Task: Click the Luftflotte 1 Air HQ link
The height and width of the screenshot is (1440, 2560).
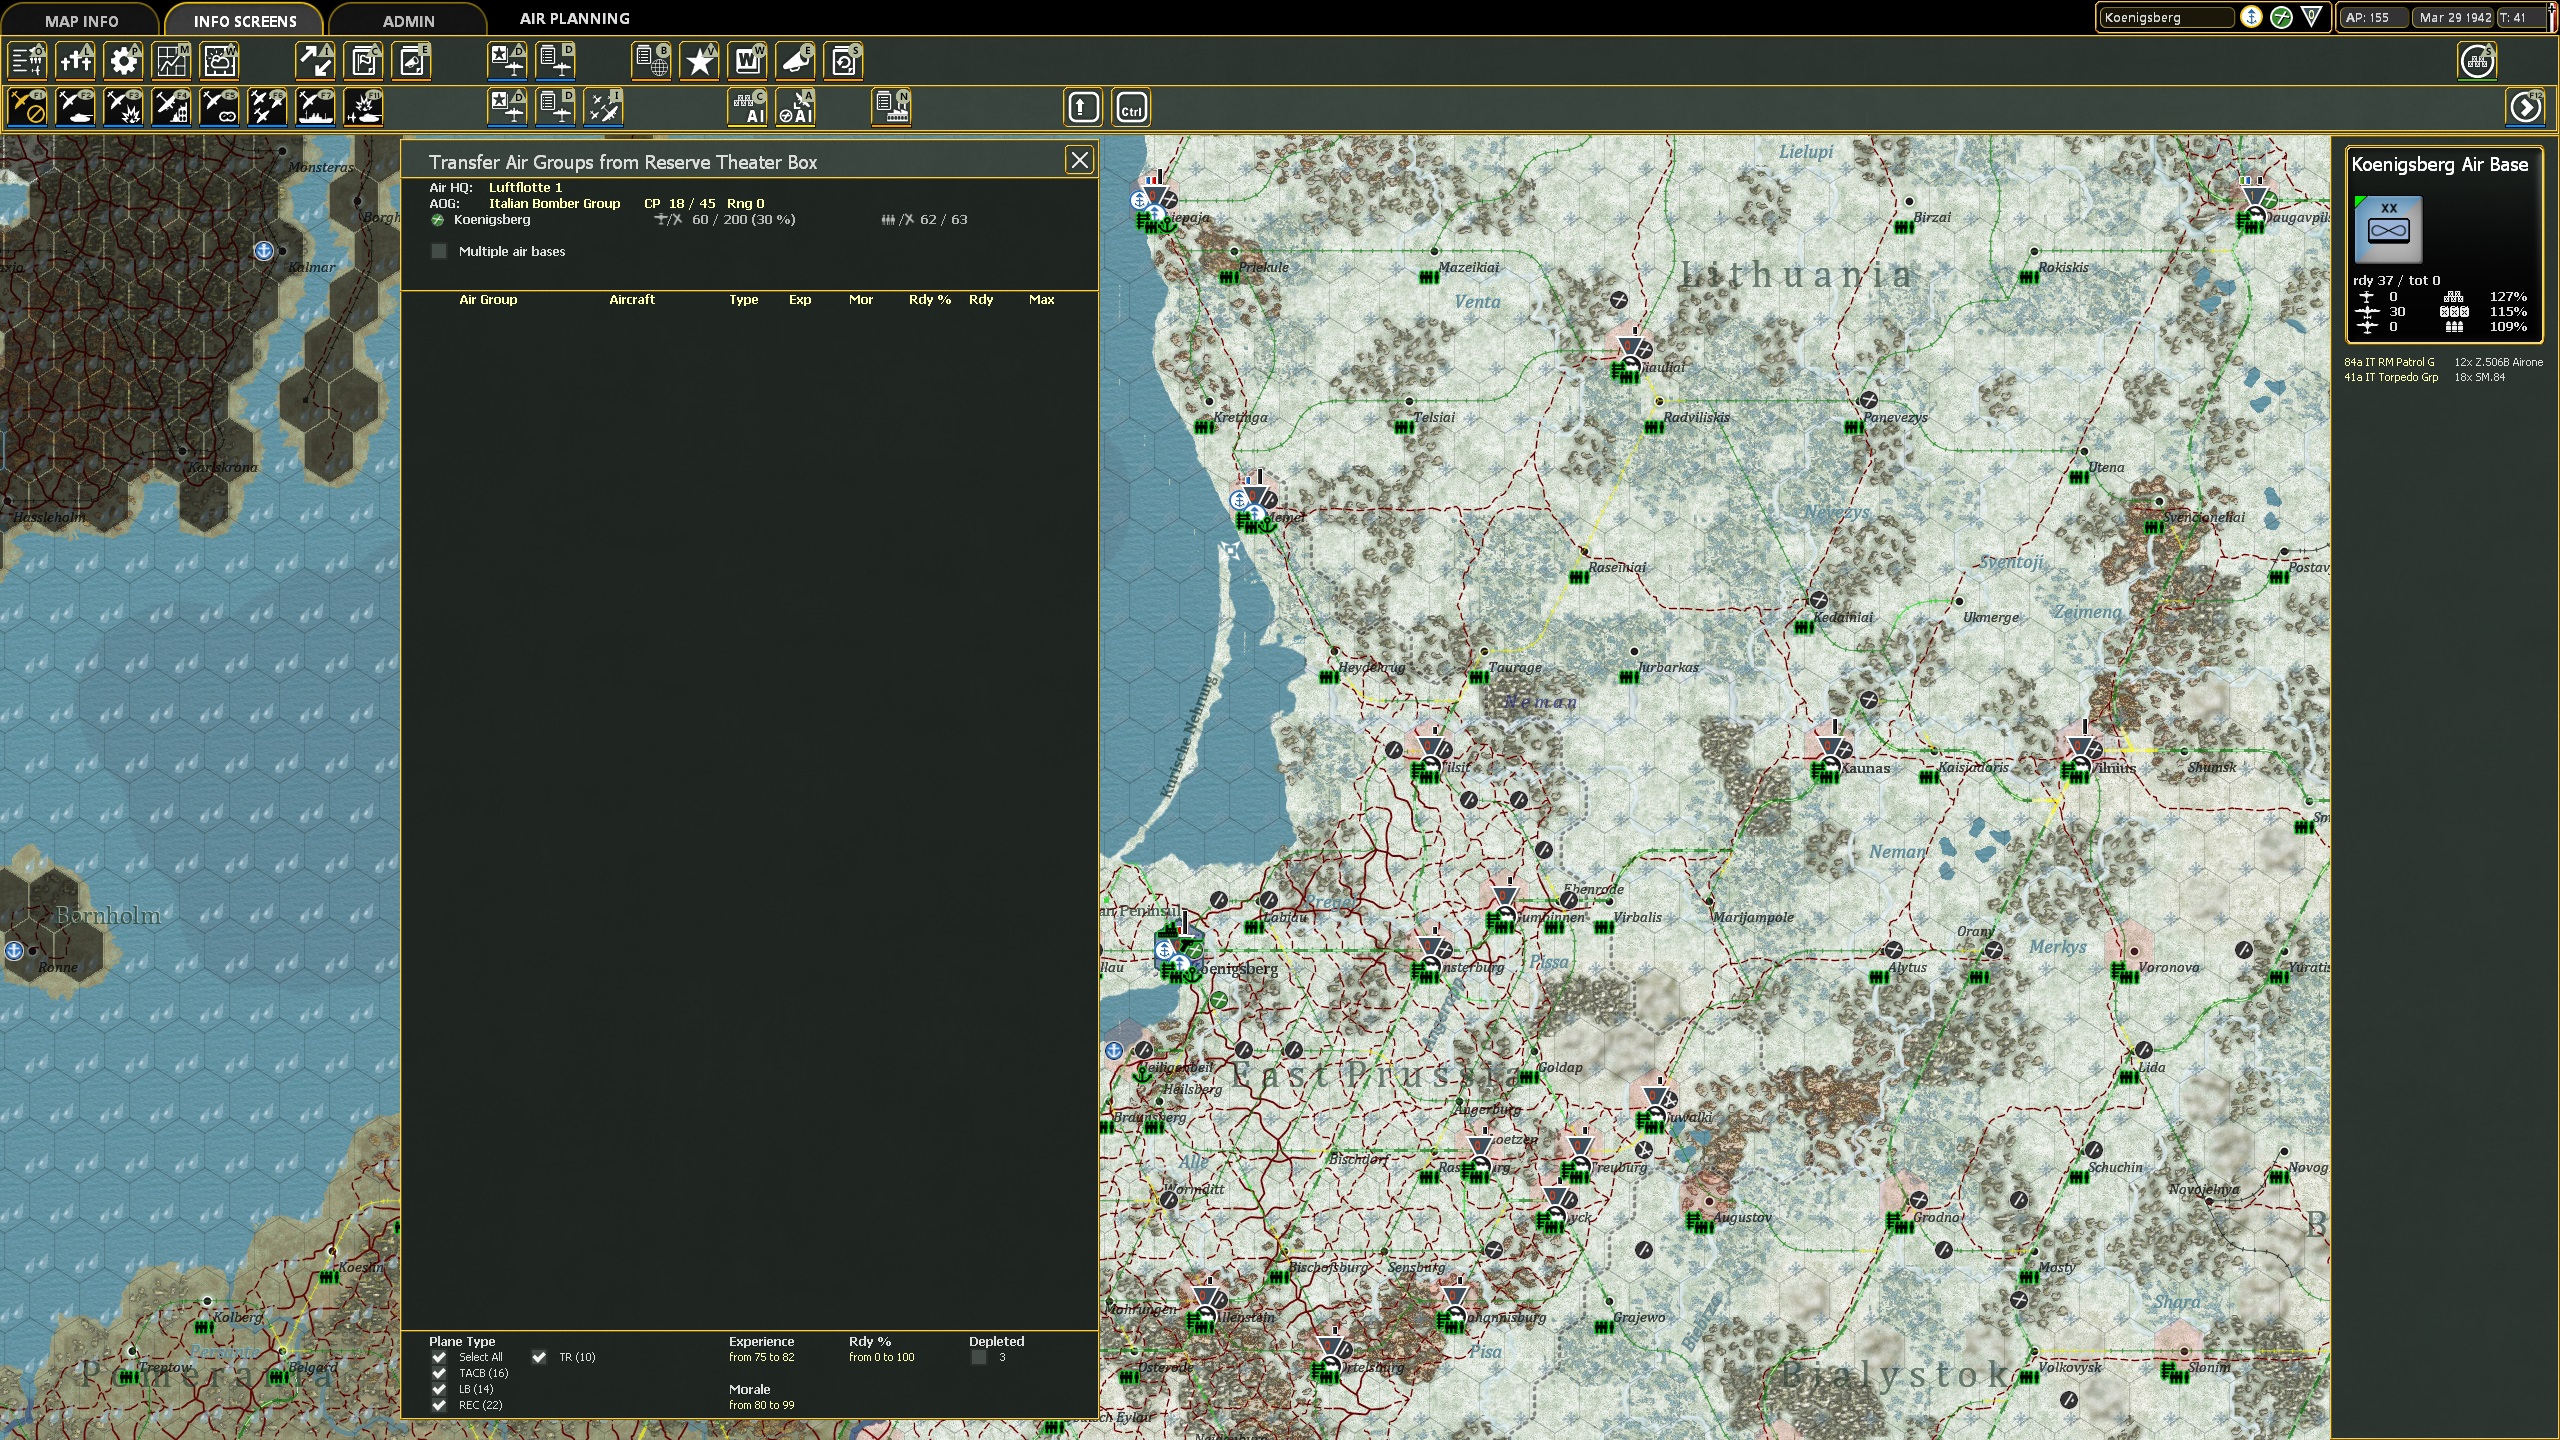Action: pos(525,187)
